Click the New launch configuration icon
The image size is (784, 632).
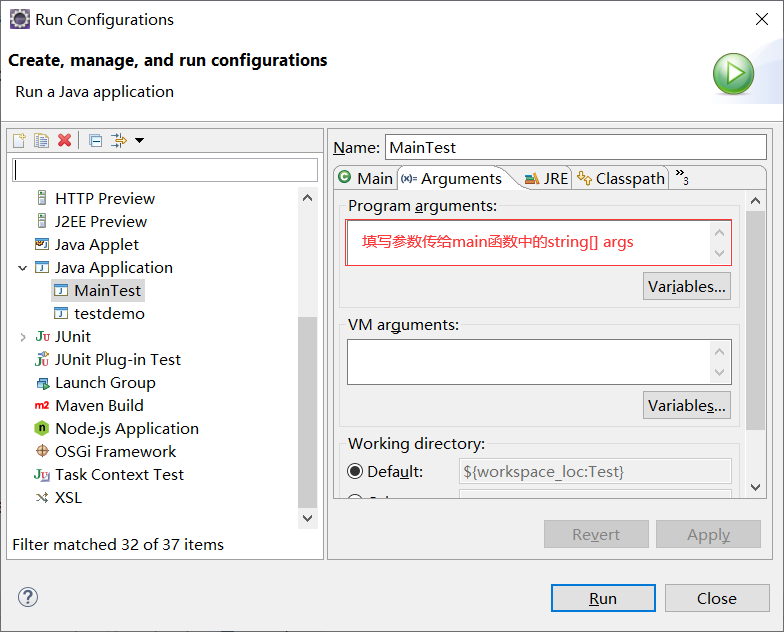(x=19, y=140)
